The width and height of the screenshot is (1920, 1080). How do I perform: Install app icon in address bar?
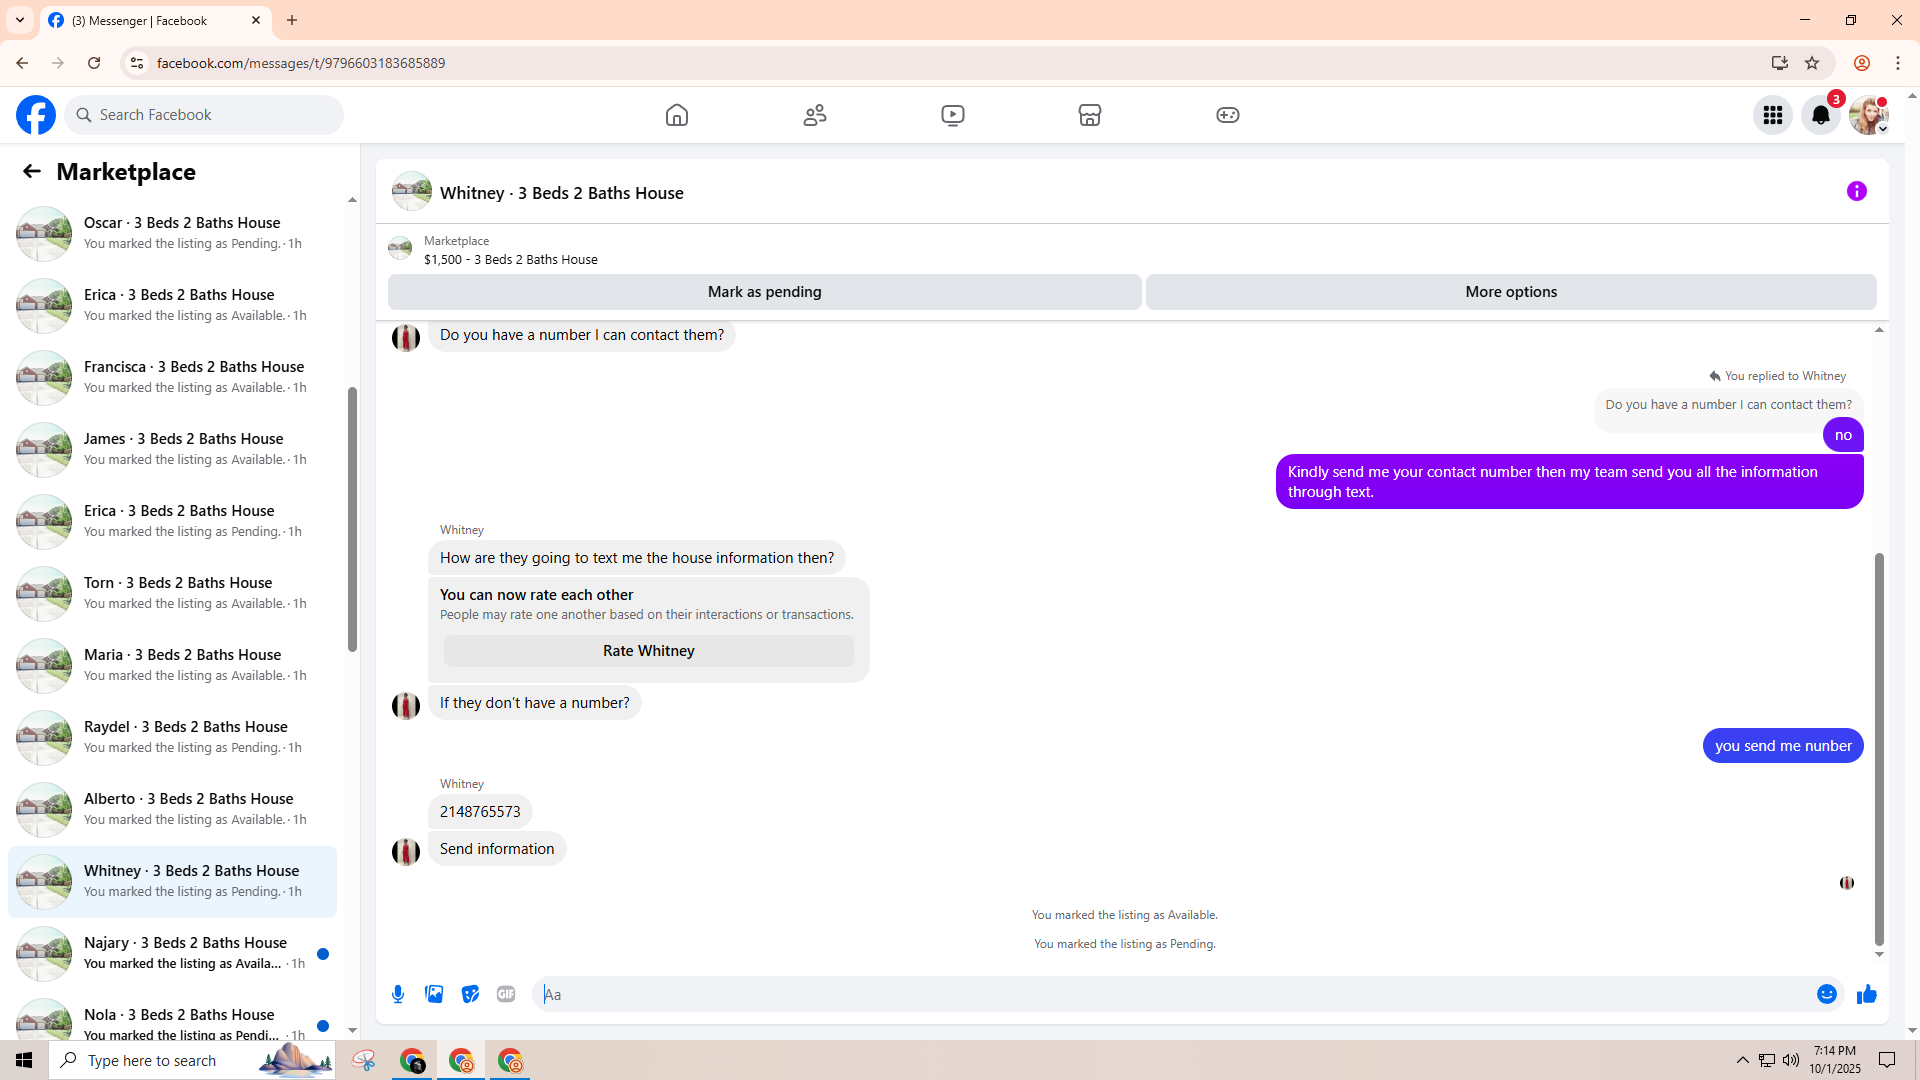tap(1780, 63)
